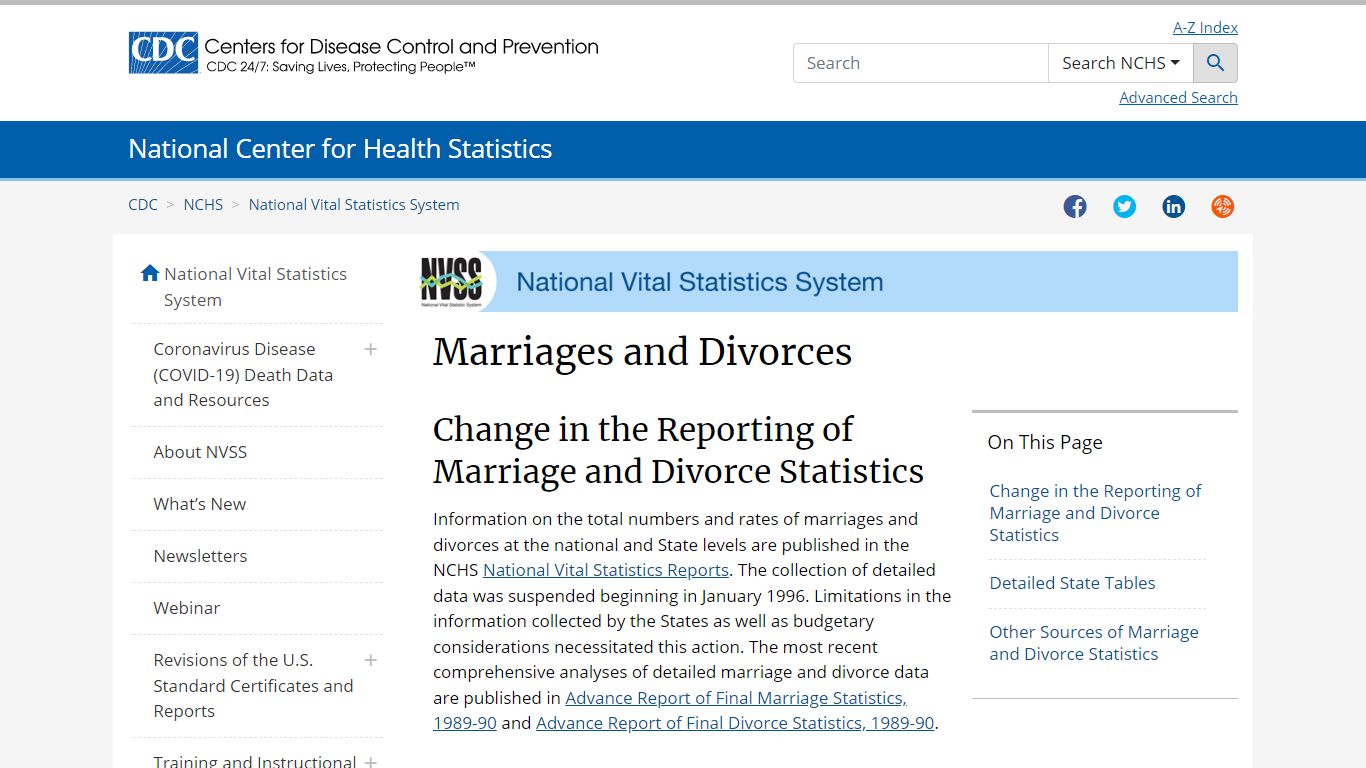Open National Vital Statistics System breadcrumb
1366x768 pixels.
pos(354,204)
